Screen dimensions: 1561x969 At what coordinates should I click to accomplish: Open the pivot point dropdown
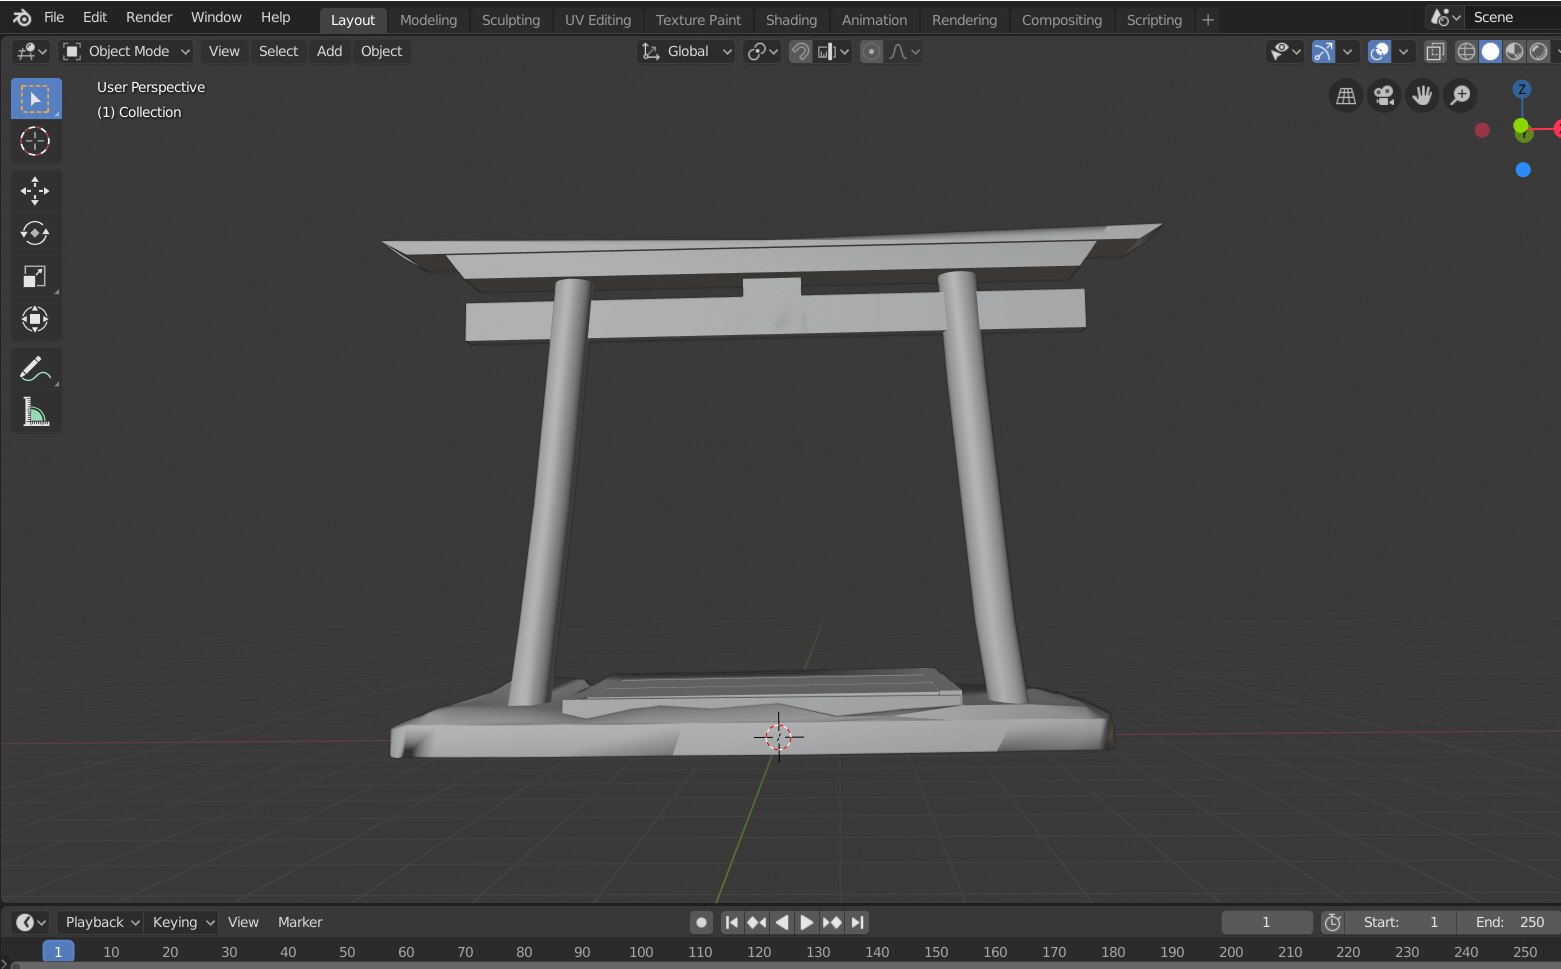tap(763, 51)
